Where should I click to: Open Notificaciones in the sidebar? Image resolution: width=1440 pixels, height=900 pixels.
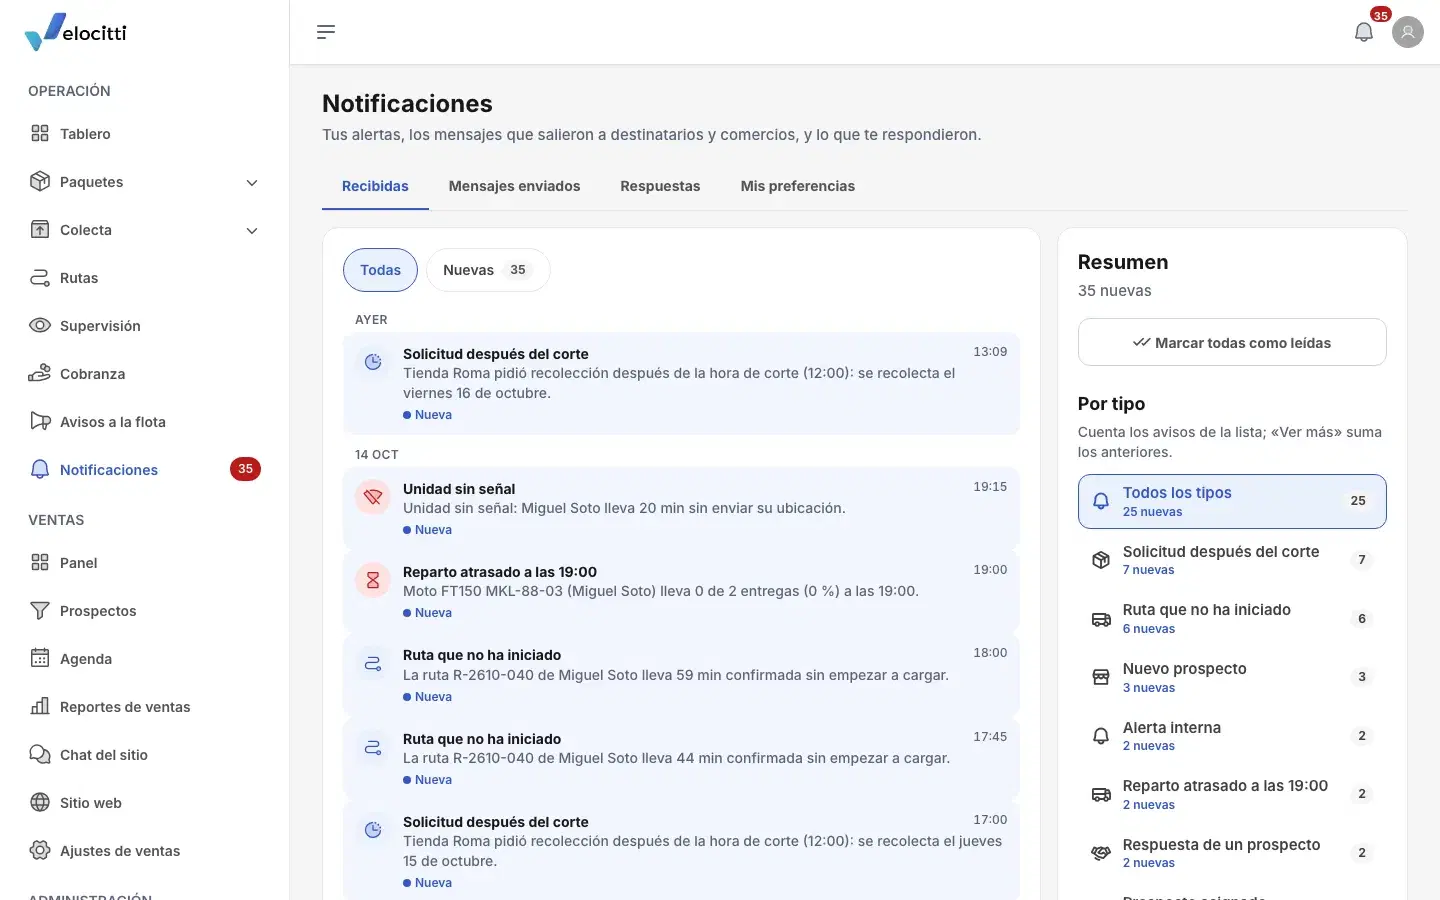tap(144, 470)
